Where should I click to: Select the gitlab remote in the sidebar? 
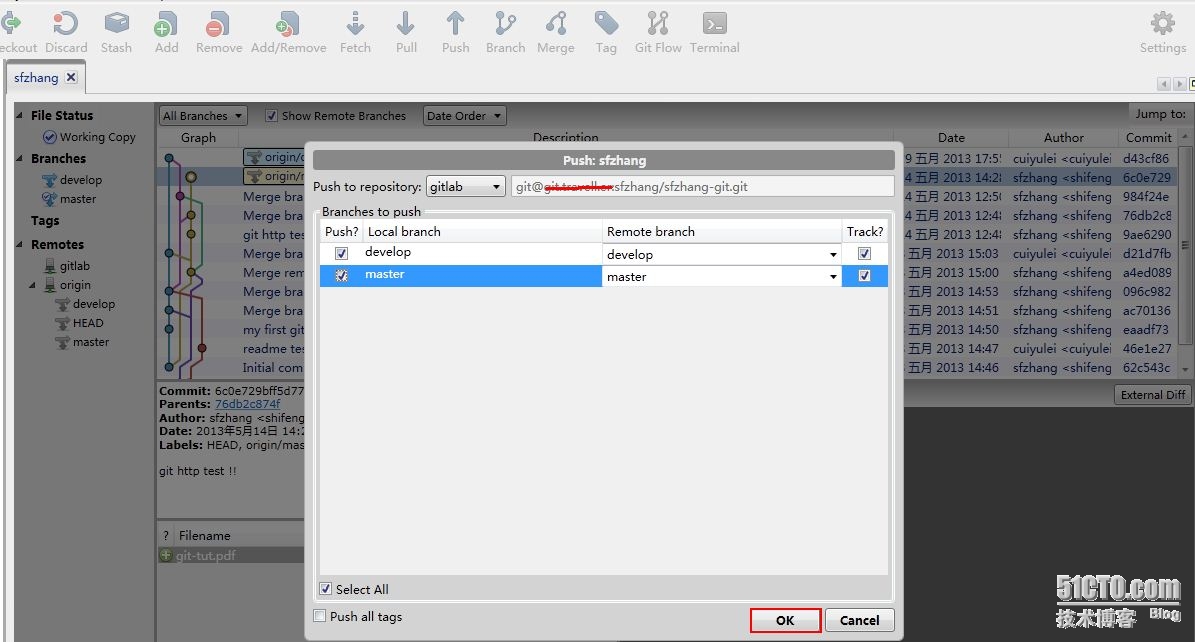click(67, 266)
